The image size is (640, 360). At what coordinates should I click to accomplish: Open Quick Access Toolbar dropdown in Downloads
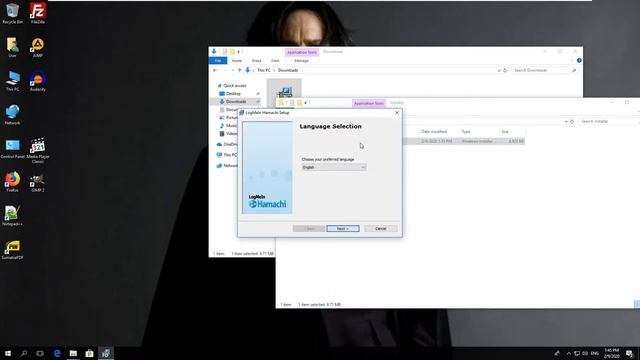239,52
